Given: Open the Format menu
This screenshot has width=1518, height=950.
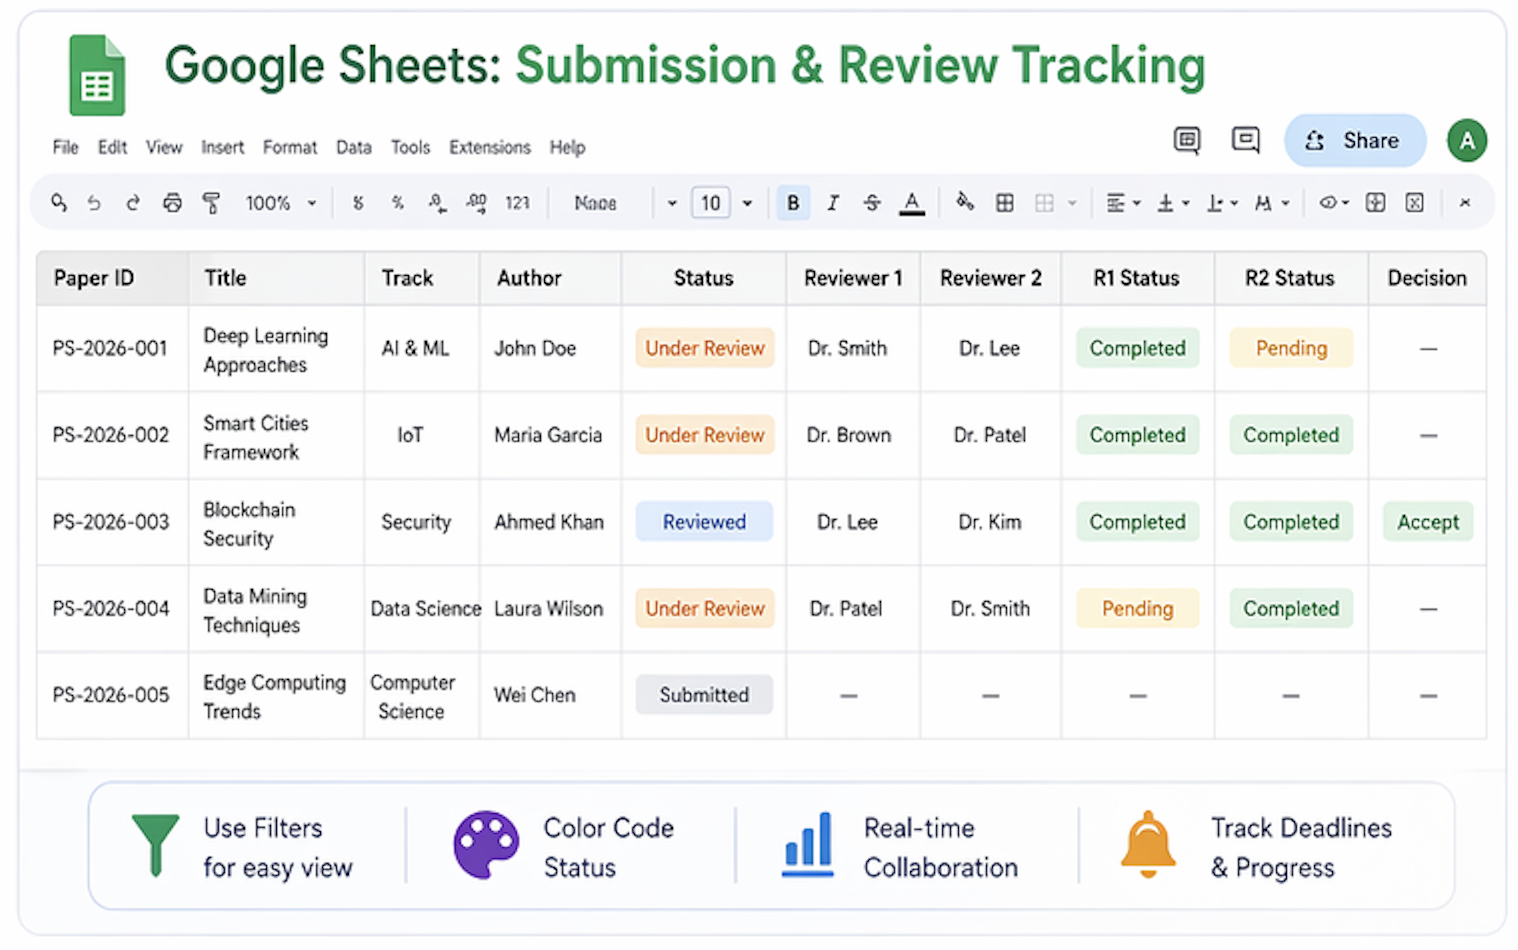Looking at the screenshot, I should (x=289, y=147).
